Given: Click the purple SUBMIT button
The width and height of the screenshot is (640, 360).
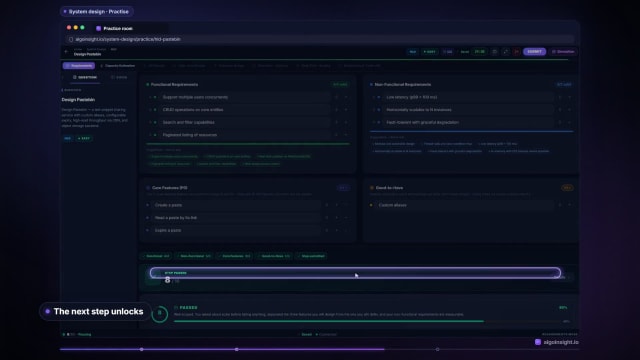Looking at the screenshot, I should pyautogui.click(x=534, y=52).
